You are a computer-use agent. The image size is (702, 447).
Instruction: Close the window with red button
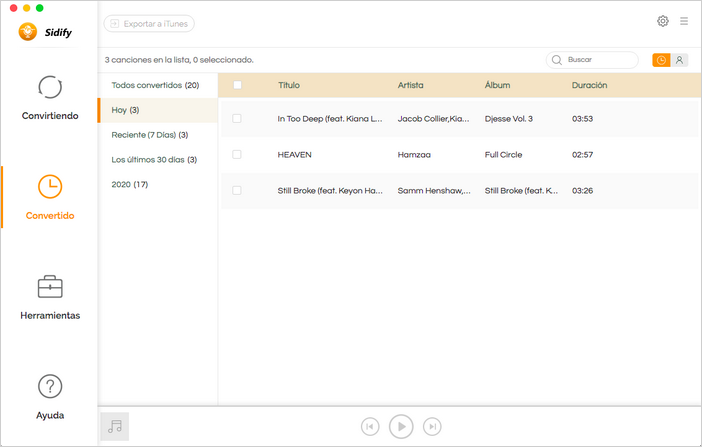13,8
